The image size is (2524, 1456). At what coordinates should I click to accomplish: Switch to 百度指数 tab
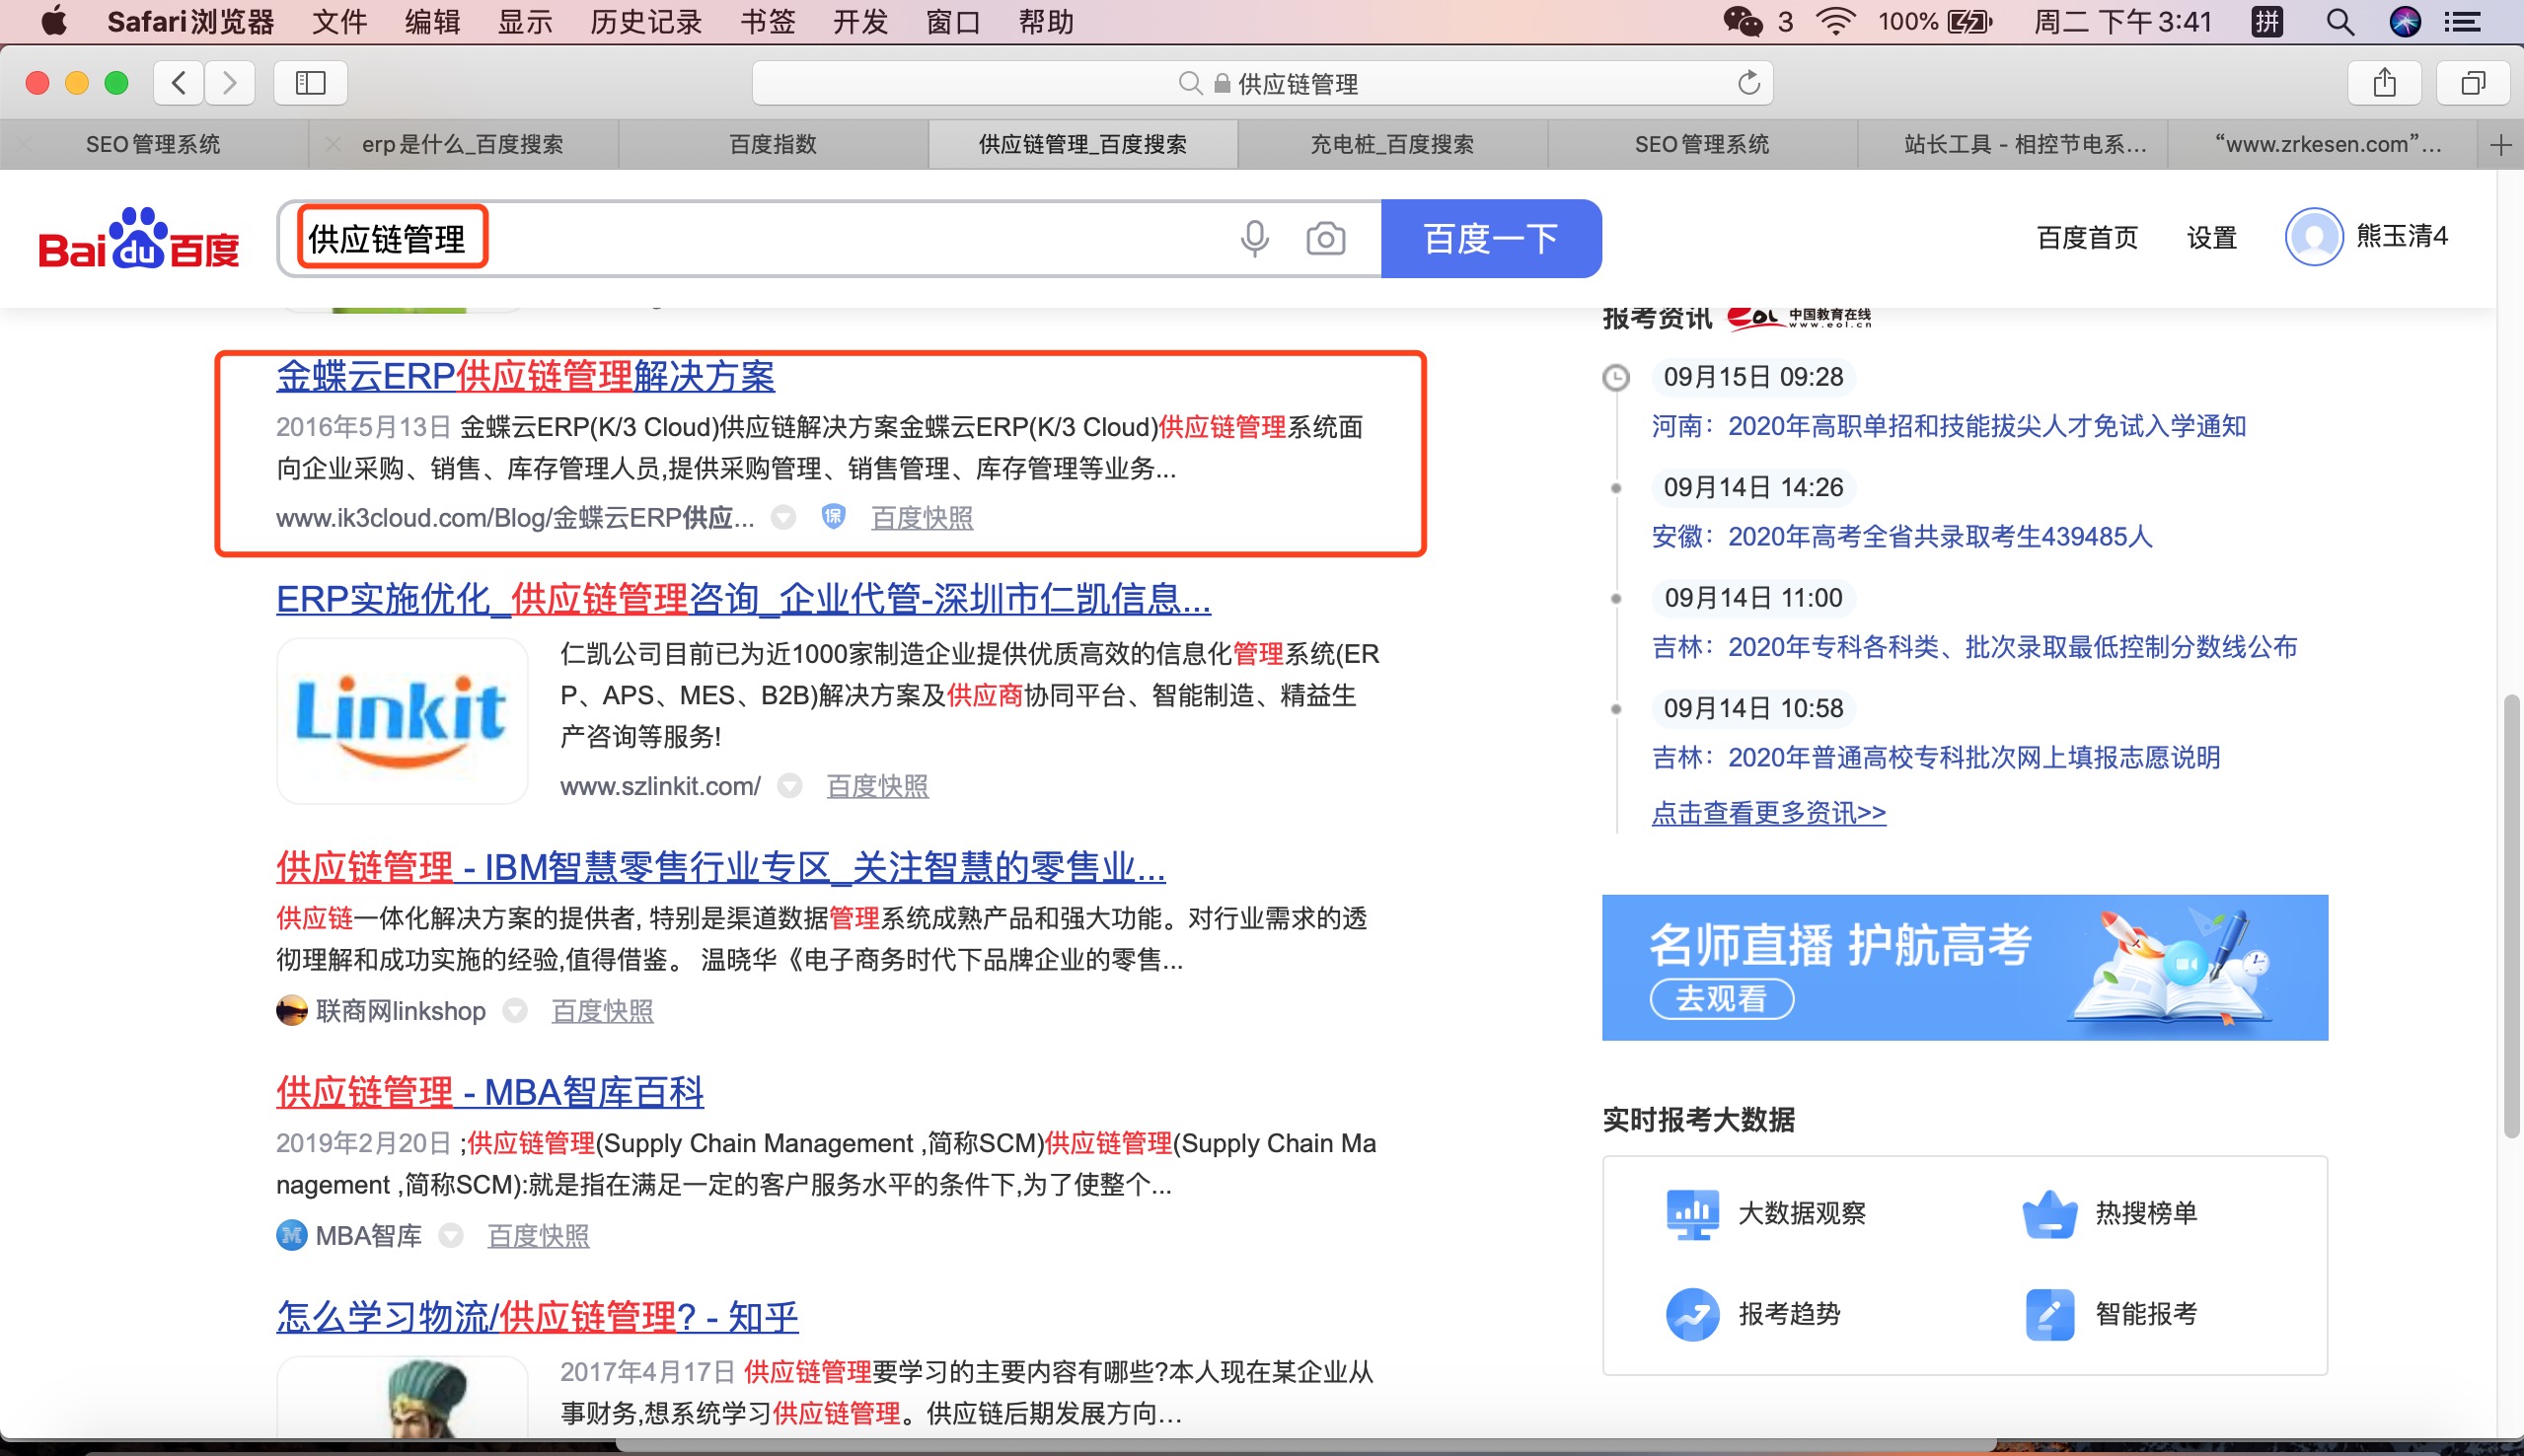(773, 145)
